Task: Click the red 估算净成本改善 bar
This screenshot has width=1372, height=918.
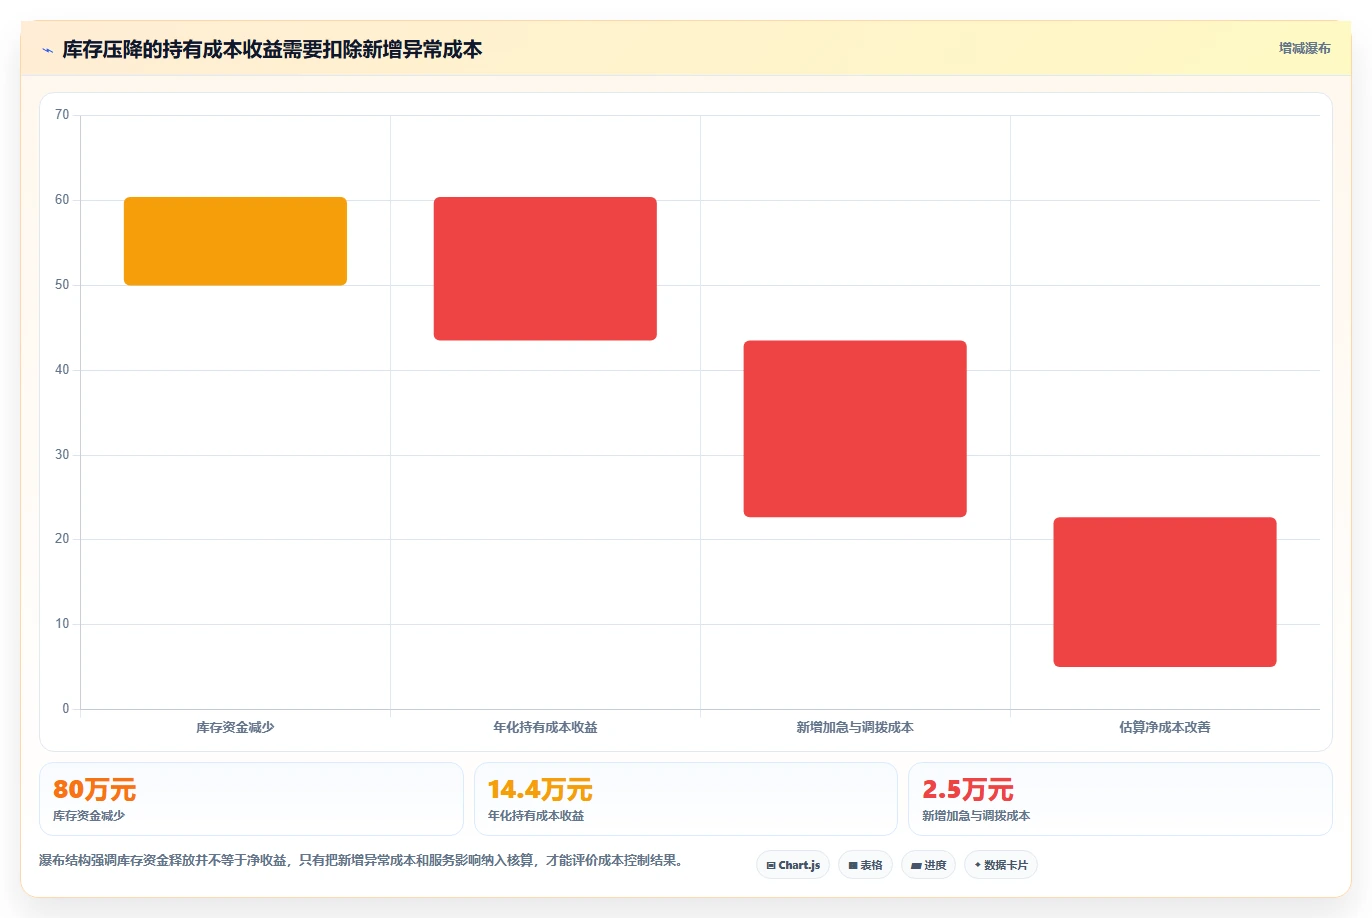Action: point(1165,592)
